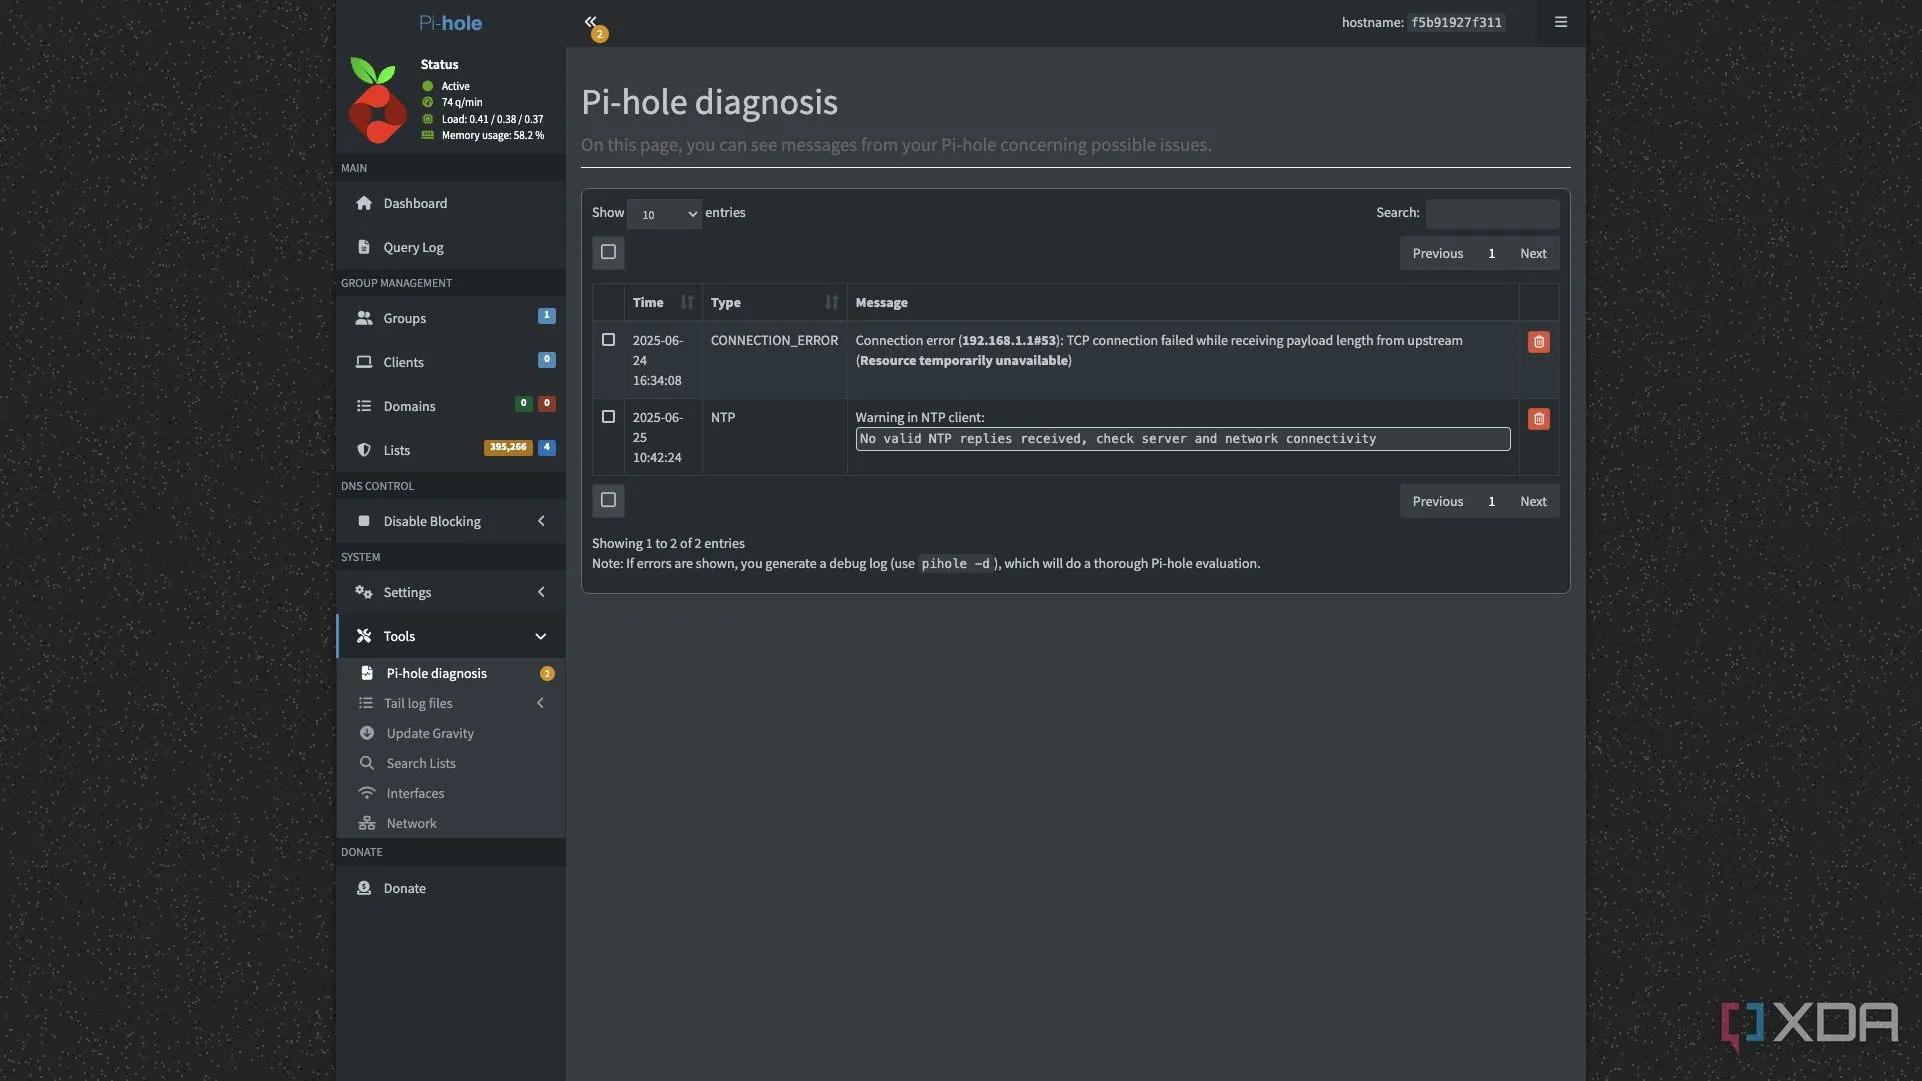
Task: Open the hamburger menu in header
Action: pos(1560,22)
